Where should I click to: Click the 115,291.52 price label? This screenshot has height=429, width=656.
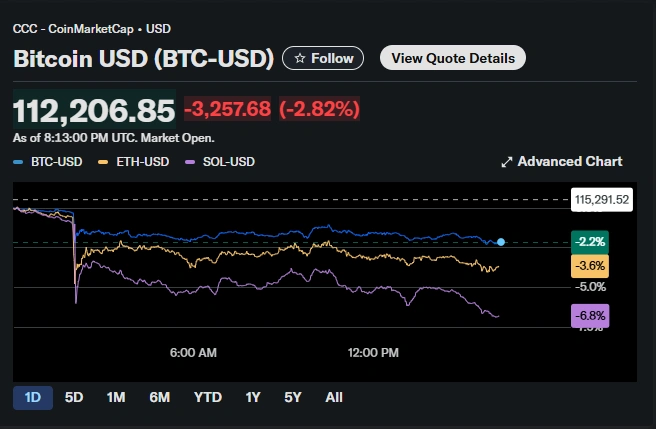[602, 200]
